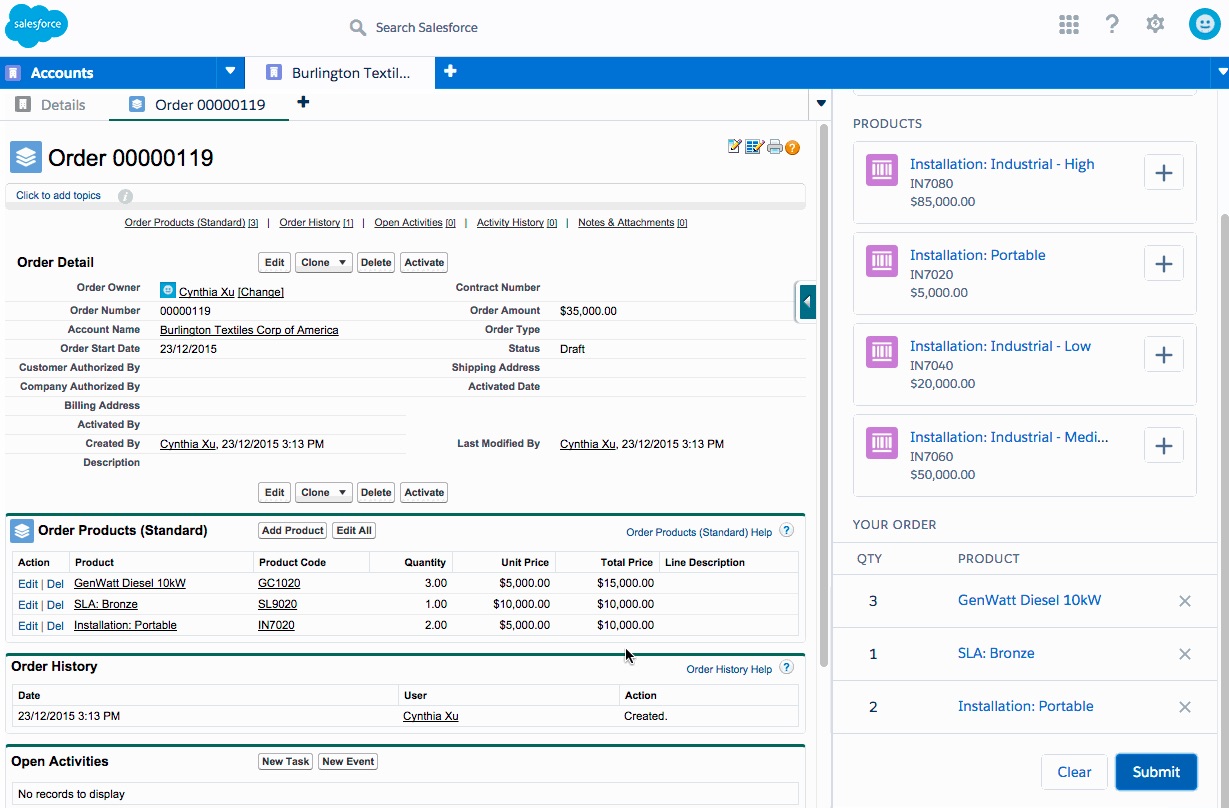Add Installation: Portable IN7020 using its plus icon
This screenshot has width=1229, height=808.
(x=1163, y=263)
